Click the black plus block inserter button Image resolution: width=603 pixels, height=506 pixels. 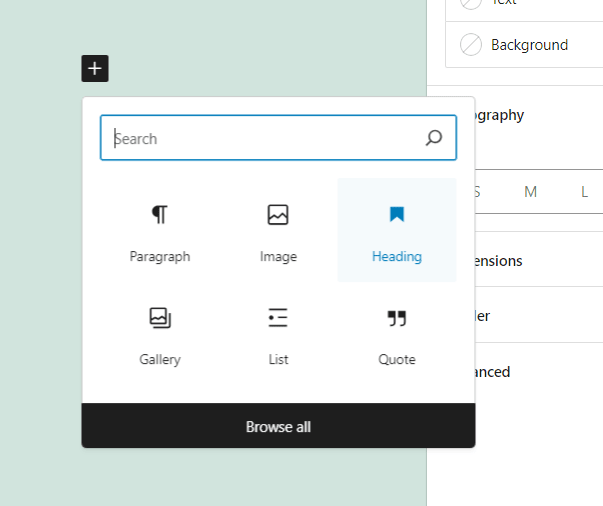tap(95, 68)
